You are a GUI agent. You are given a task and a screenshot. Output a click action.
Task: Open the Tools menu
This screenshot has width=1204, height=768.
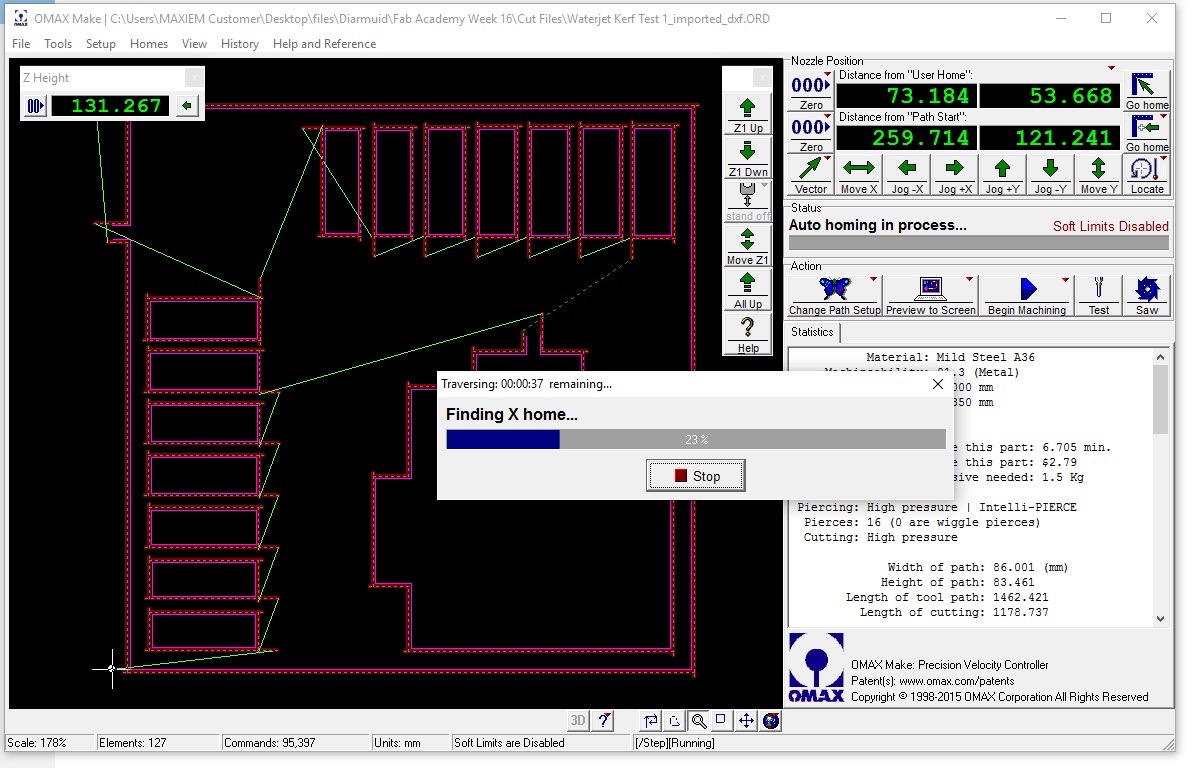(58, 44)
